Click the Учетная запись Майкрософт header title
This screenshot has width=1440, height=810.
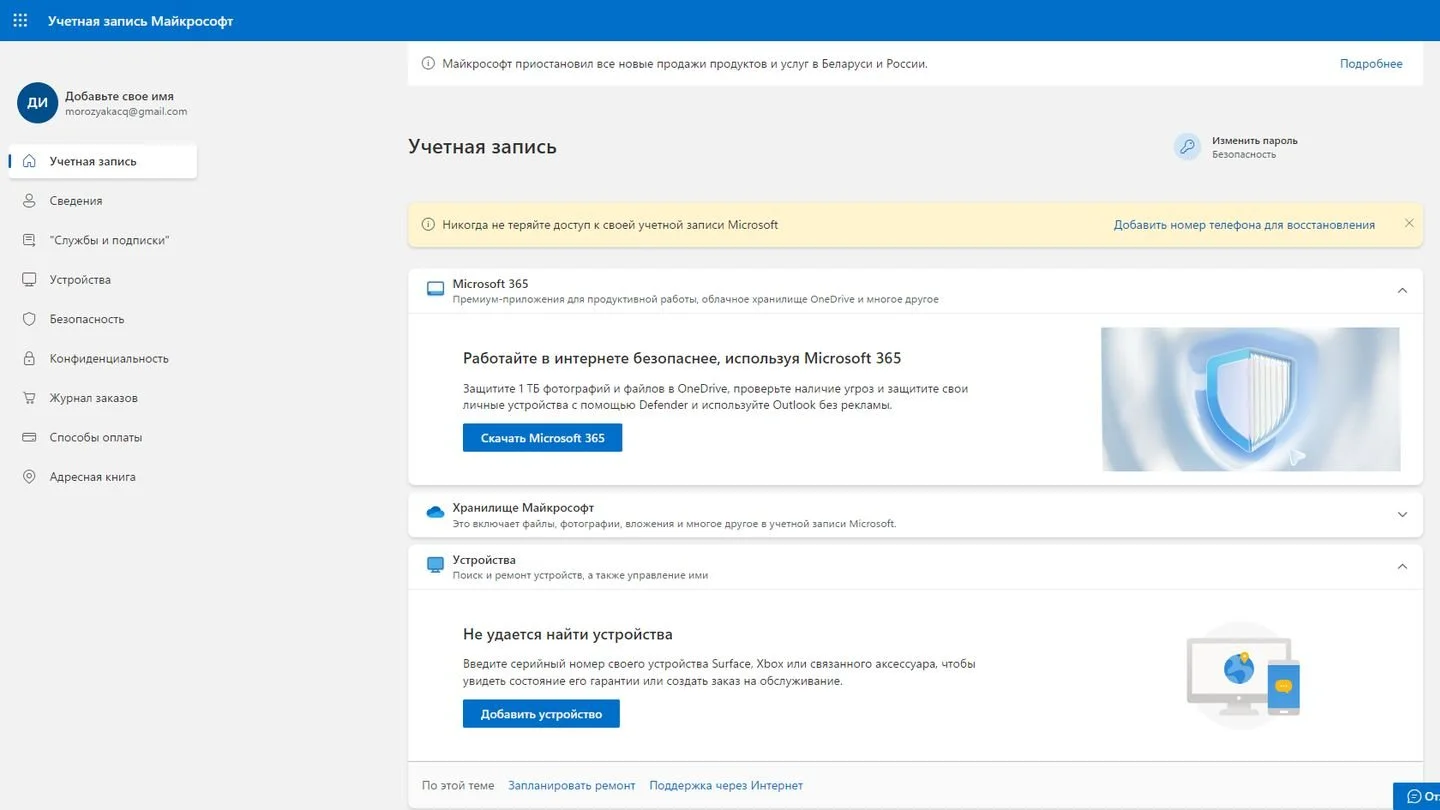point(140,20)
